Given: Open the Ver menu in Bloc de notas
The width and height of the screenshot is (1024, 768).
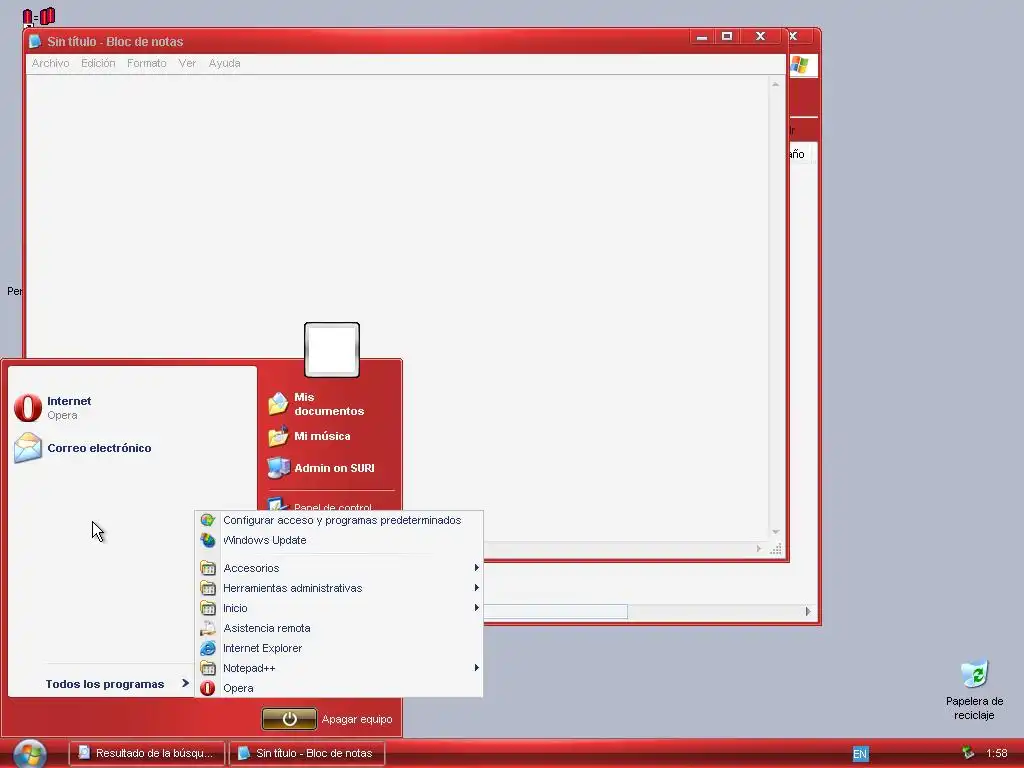Looking at the screenshot, I should coord(187,63).
